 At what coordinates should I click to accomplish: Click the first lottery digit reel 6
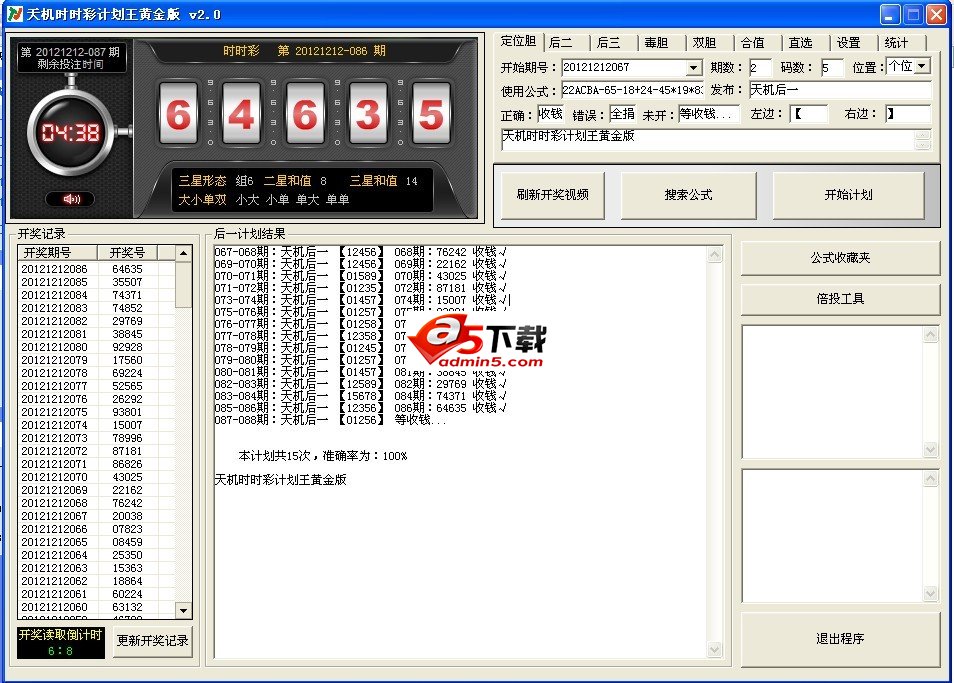178,114
